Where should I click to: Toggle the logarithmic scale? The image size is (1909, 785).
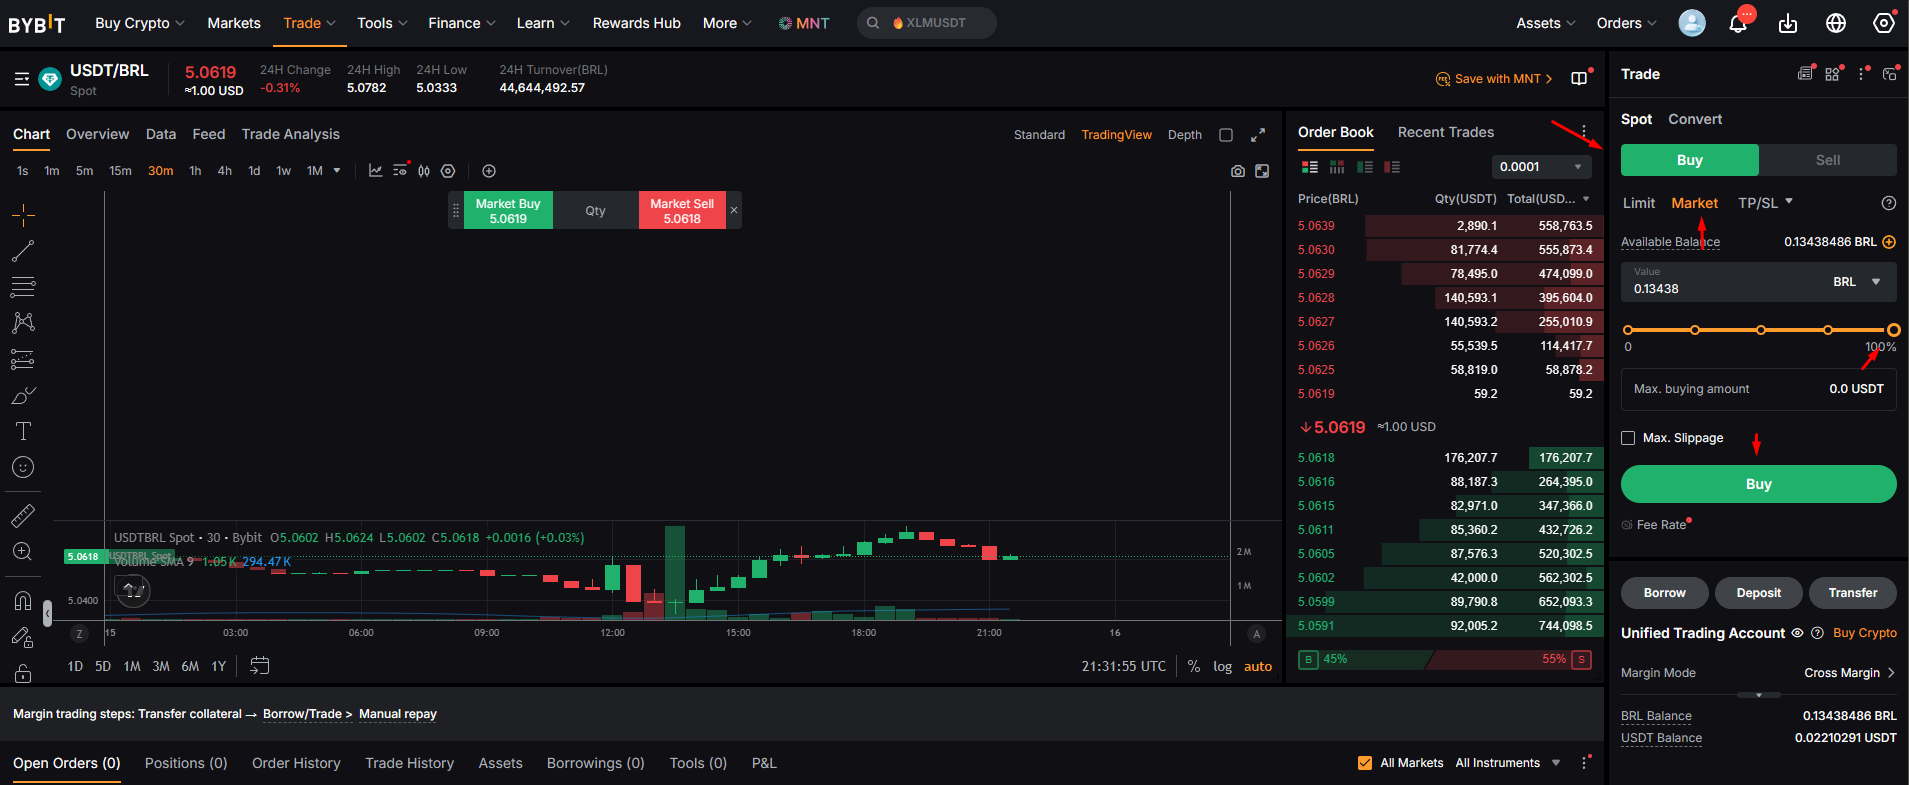coord(1222,666)
